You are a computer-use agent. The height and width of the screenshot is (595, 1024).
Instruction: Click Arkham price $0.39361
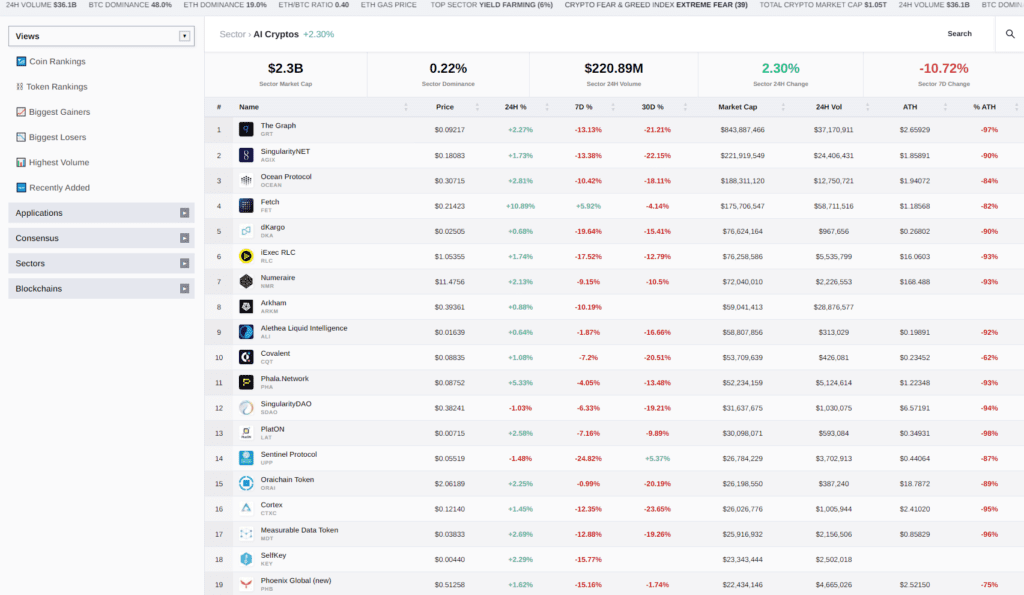[x=449, y=307]
